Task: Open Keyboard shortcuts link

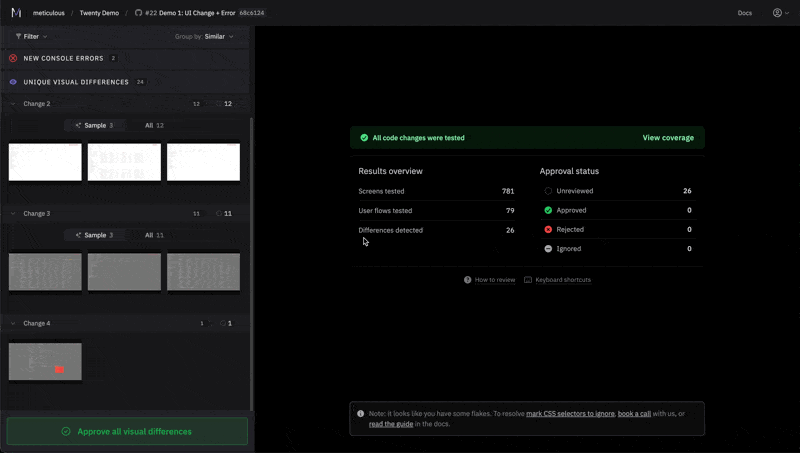Action: (x=563, y=280)
